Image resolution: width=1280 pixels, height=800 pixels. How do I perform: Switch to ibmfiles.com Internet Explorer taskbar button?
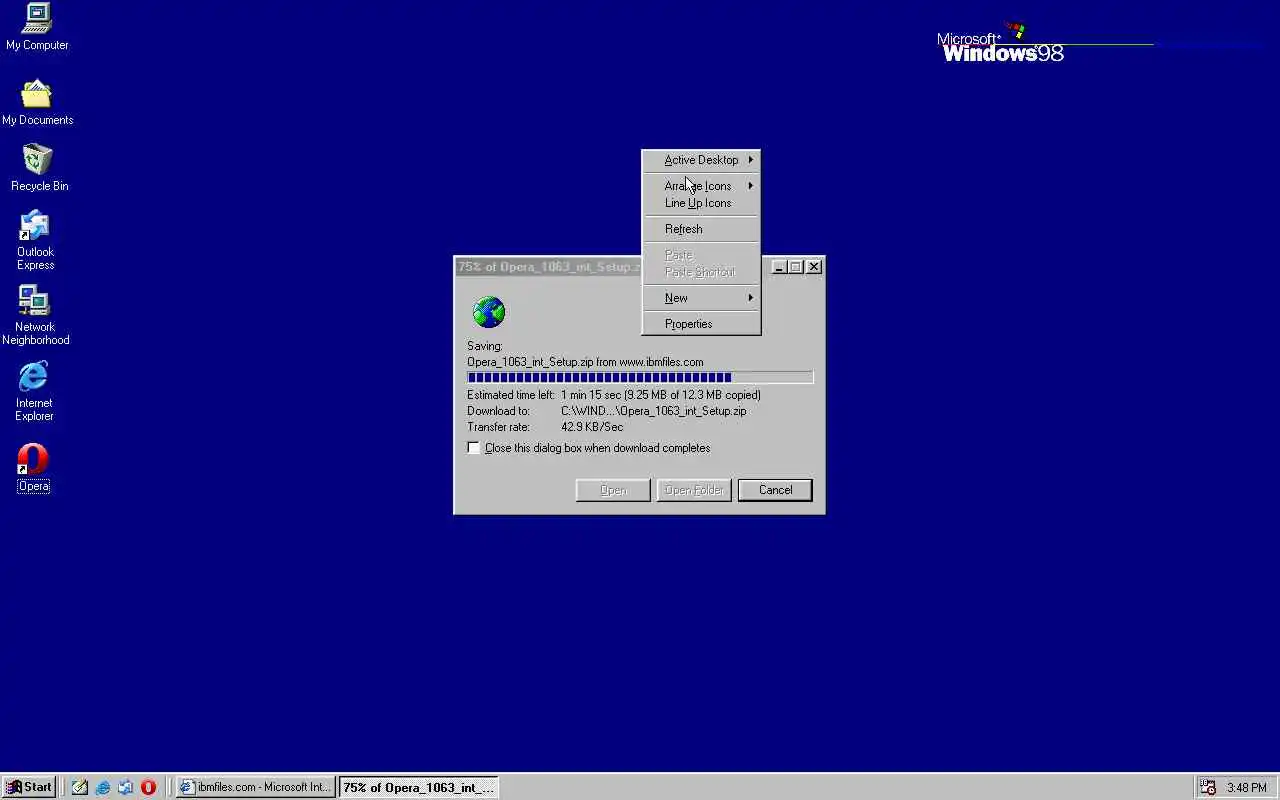tap(255, 787)
